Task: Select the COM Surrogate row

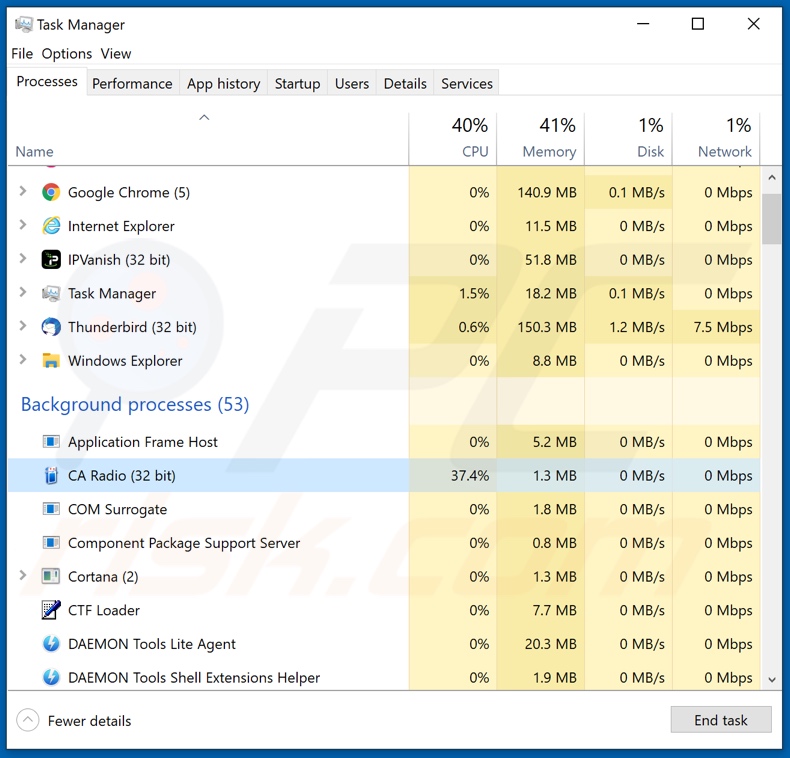Action: [383, 509]
